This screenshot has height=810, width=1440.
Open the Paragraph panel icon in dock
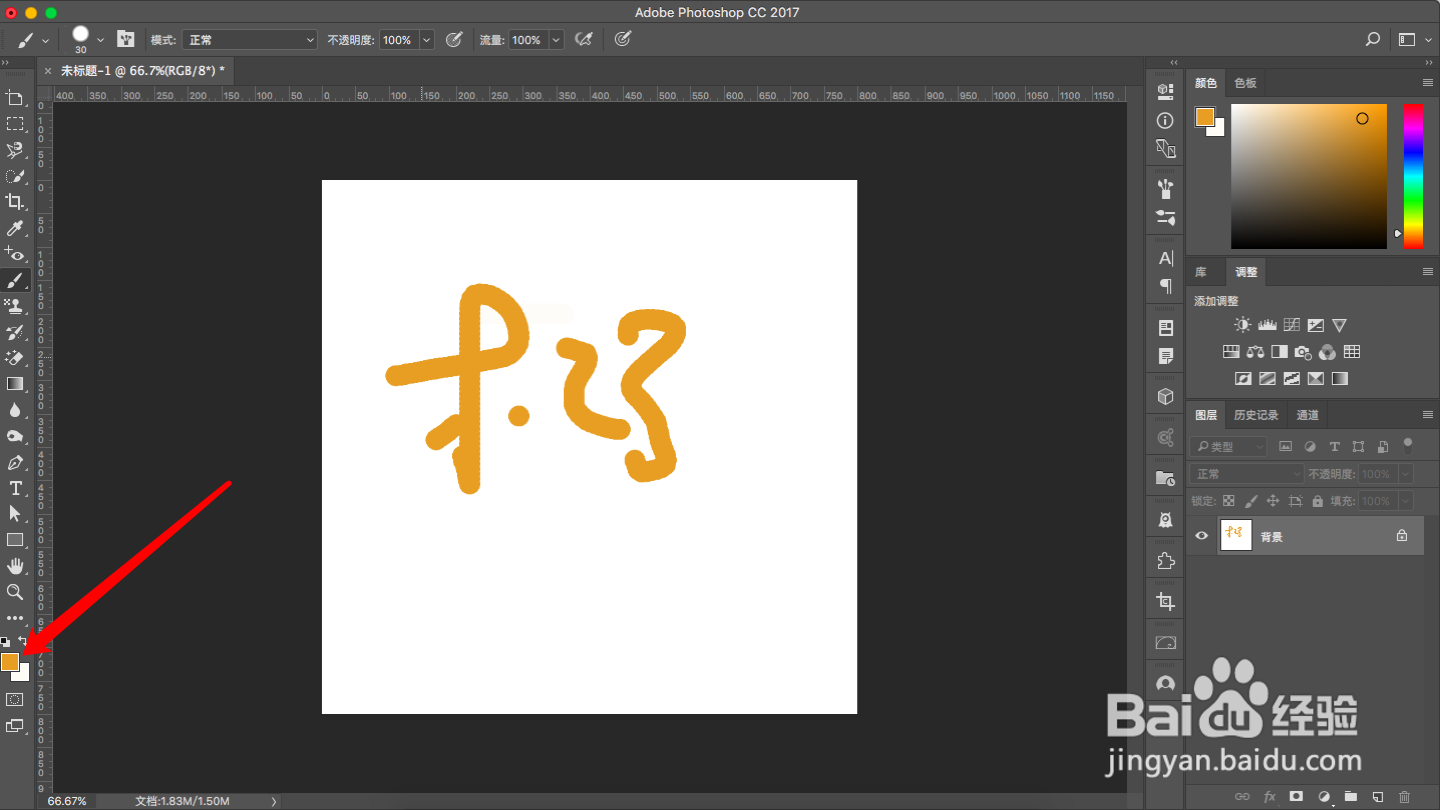pos(1165,286)
